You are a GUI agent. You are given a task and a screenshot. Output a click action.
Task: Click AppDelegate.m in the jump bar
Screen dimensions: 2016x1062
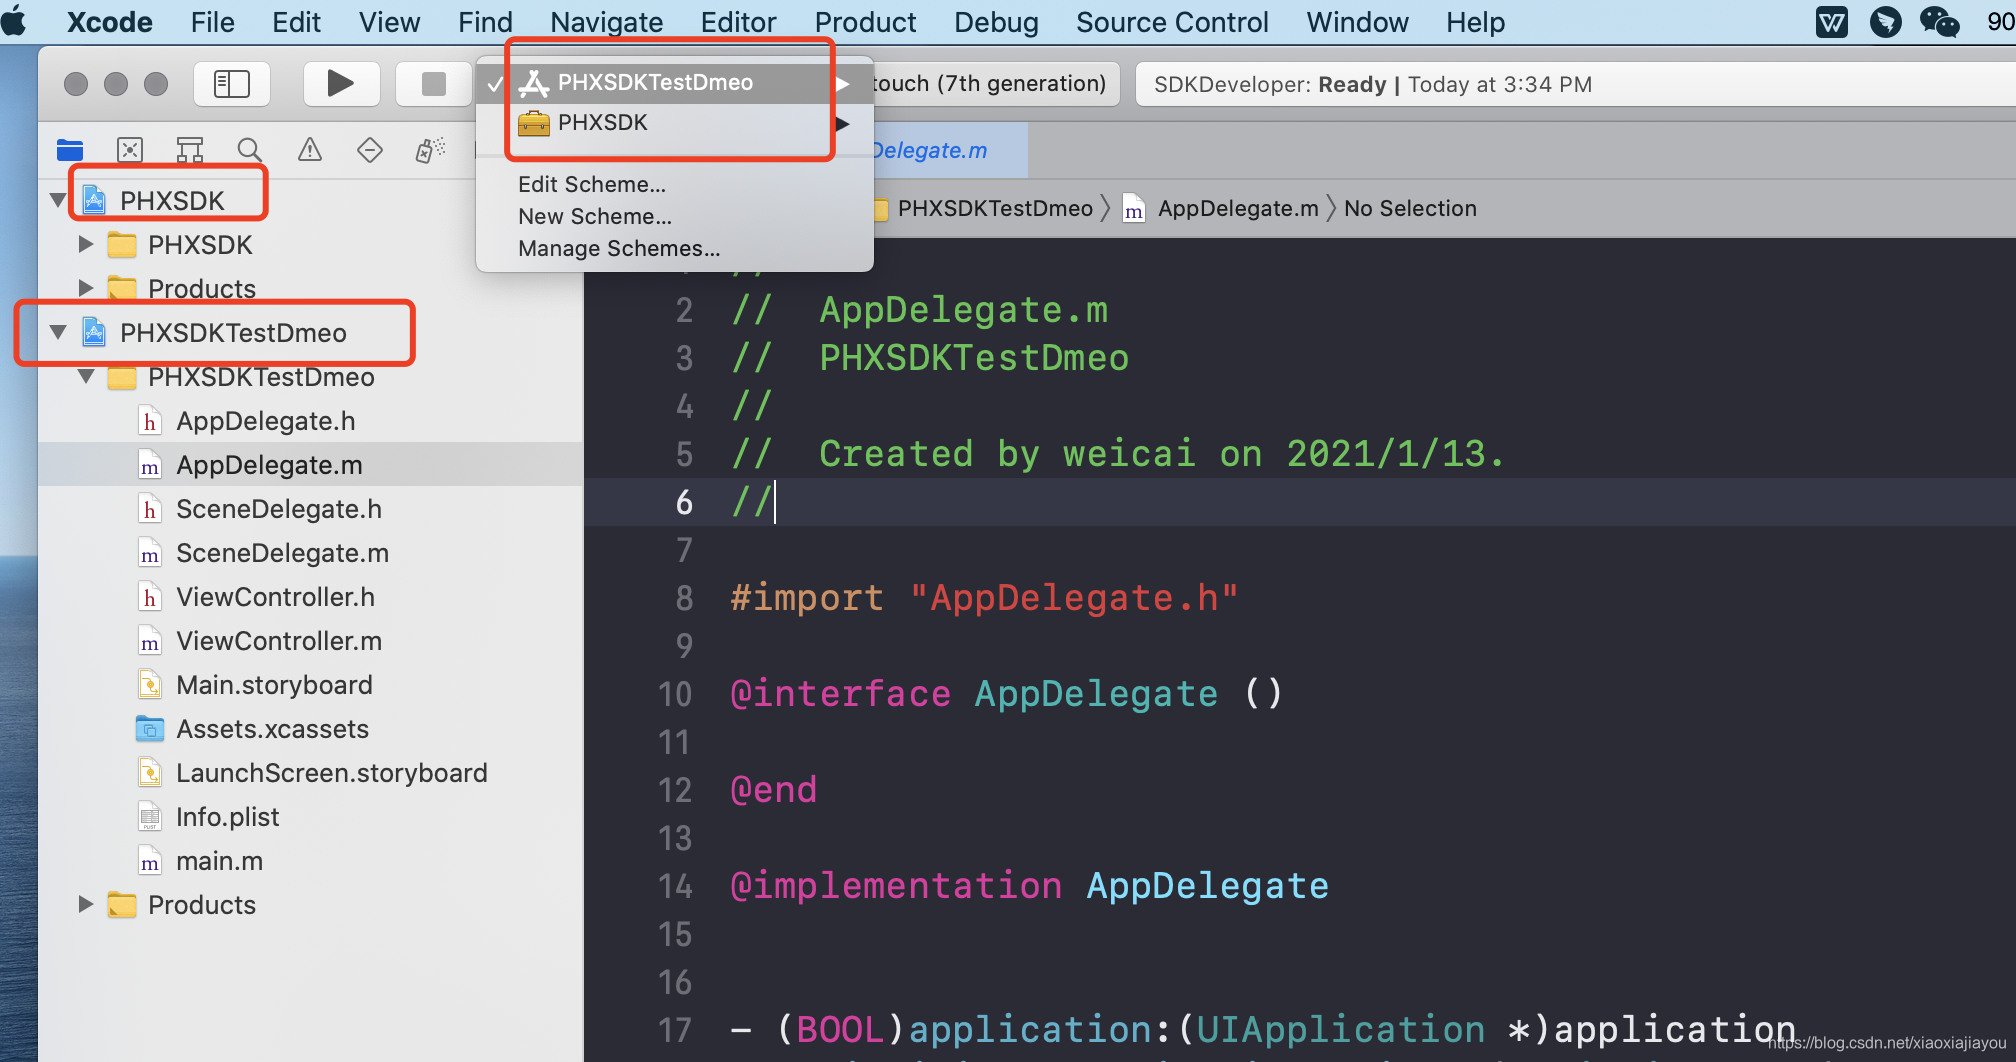tap(1238, 208)
